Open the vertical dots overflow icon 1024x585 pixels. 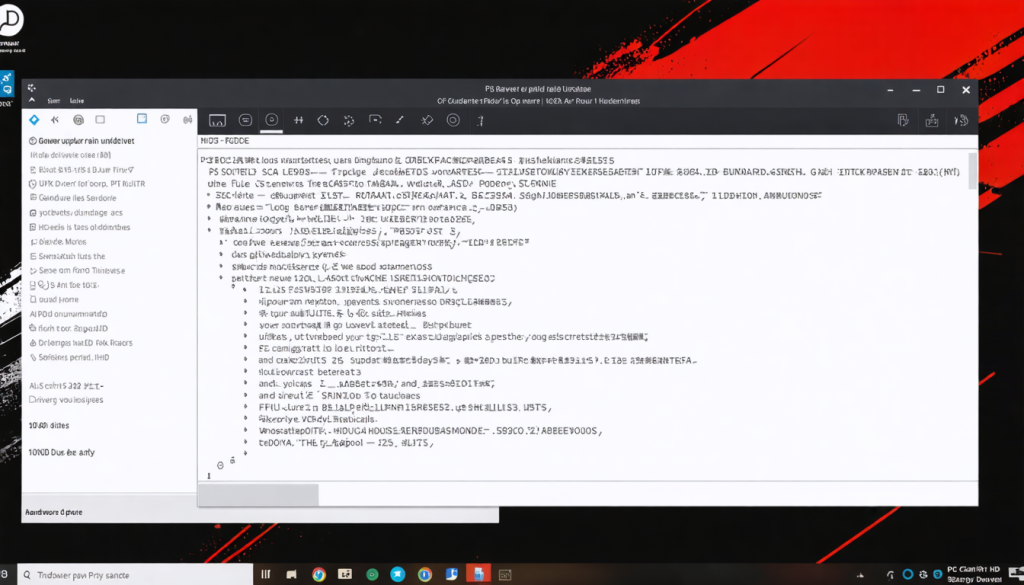(481, 120)
